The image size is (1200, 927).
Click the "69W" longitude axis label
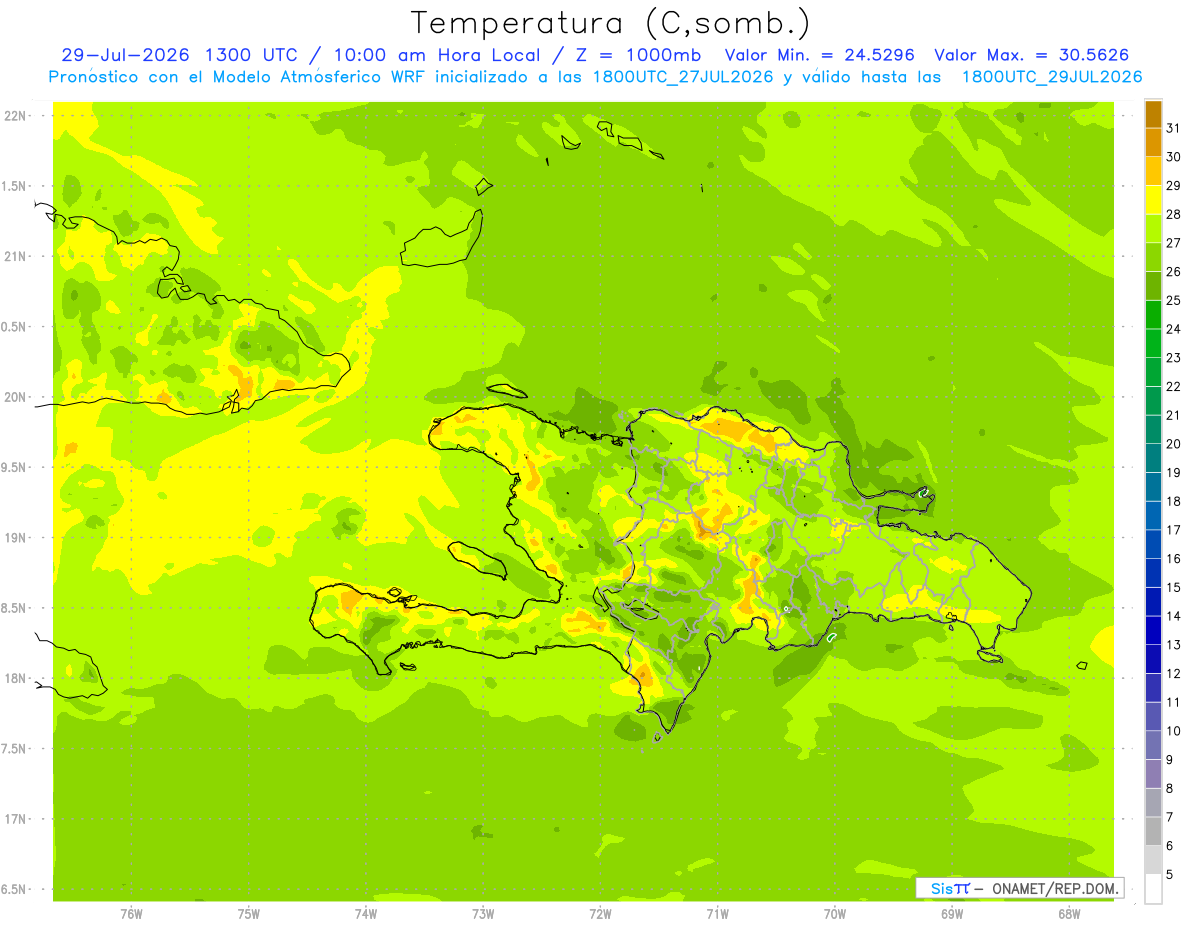[952, 914]
